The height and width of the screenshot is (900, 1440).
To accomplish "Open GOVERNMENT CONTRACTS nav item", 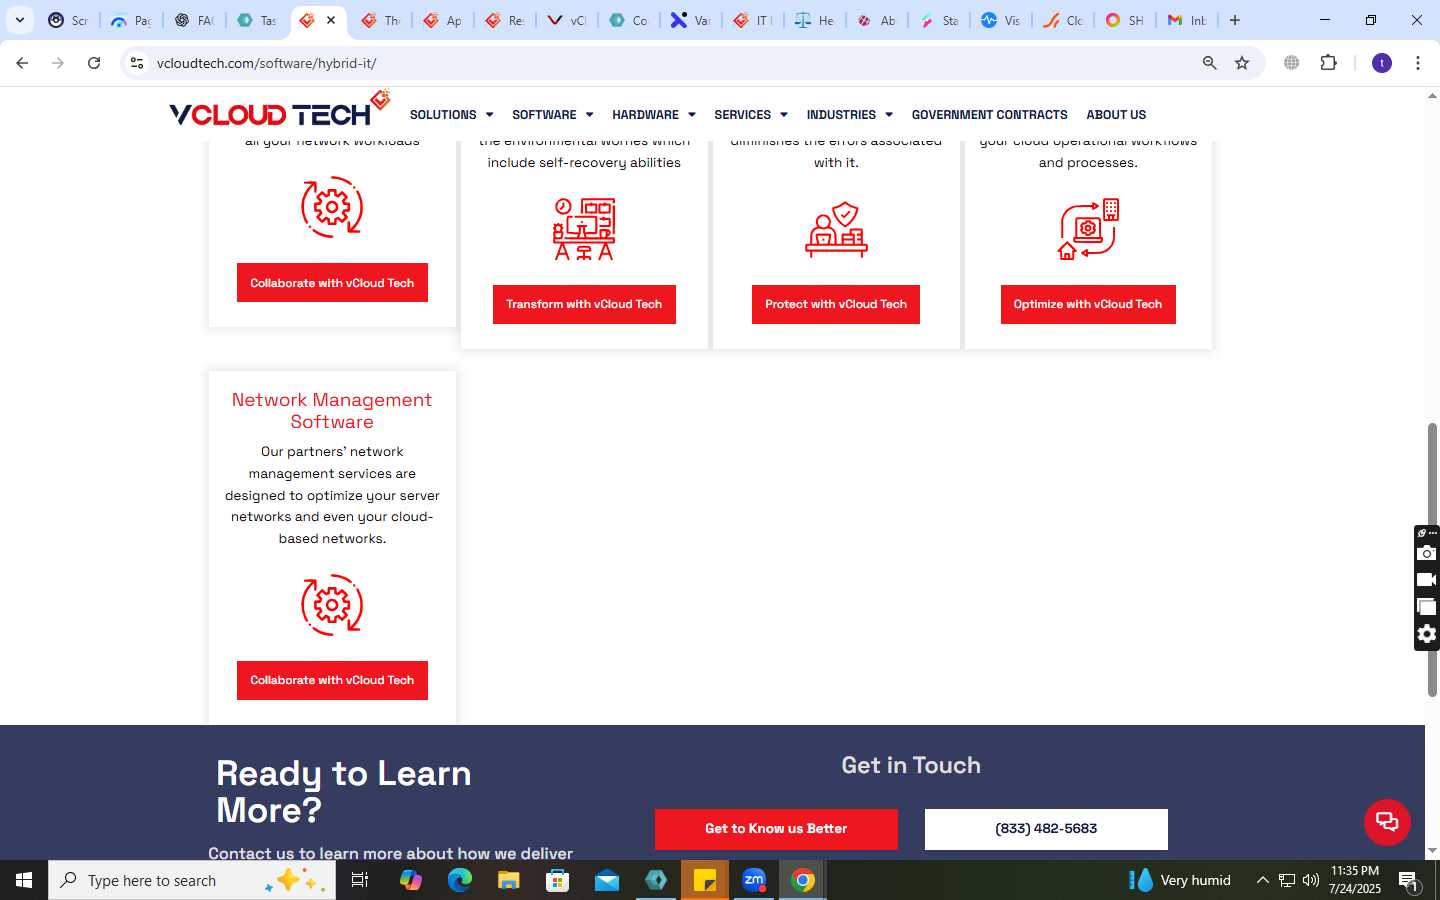I will pos(989,115).
